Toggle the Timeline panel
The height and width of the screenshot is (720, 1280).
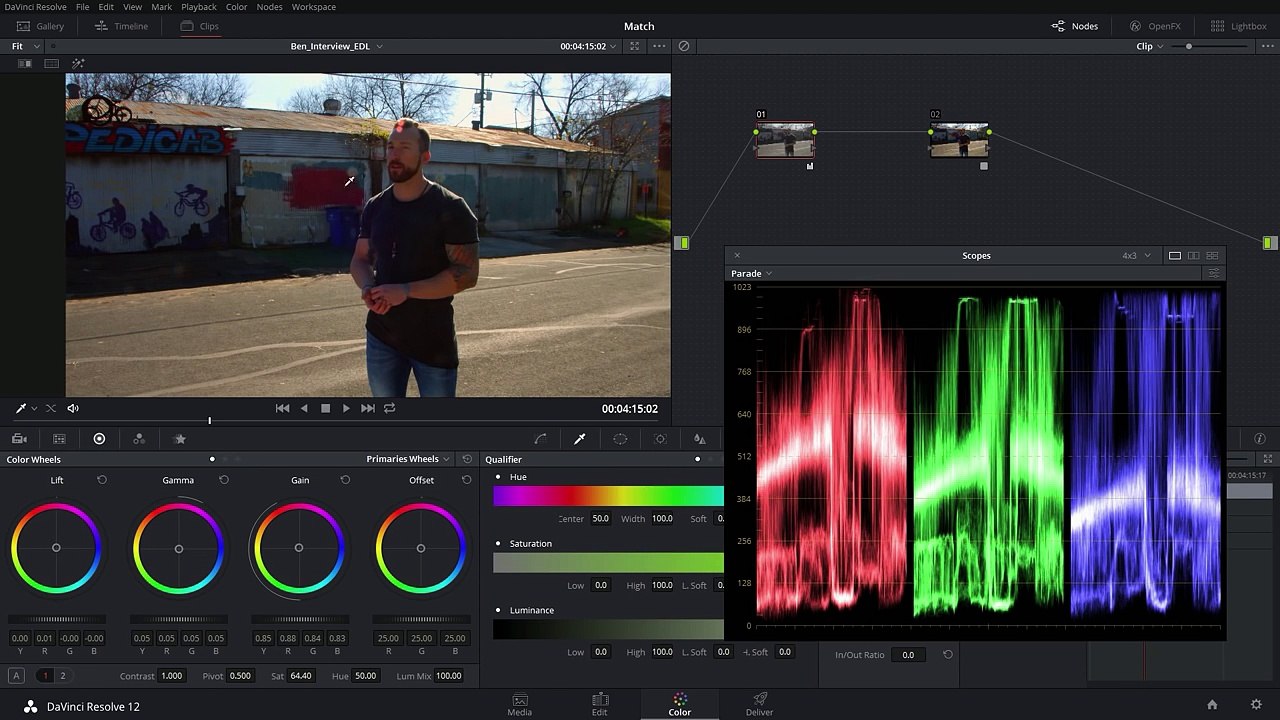coord(121,26)
